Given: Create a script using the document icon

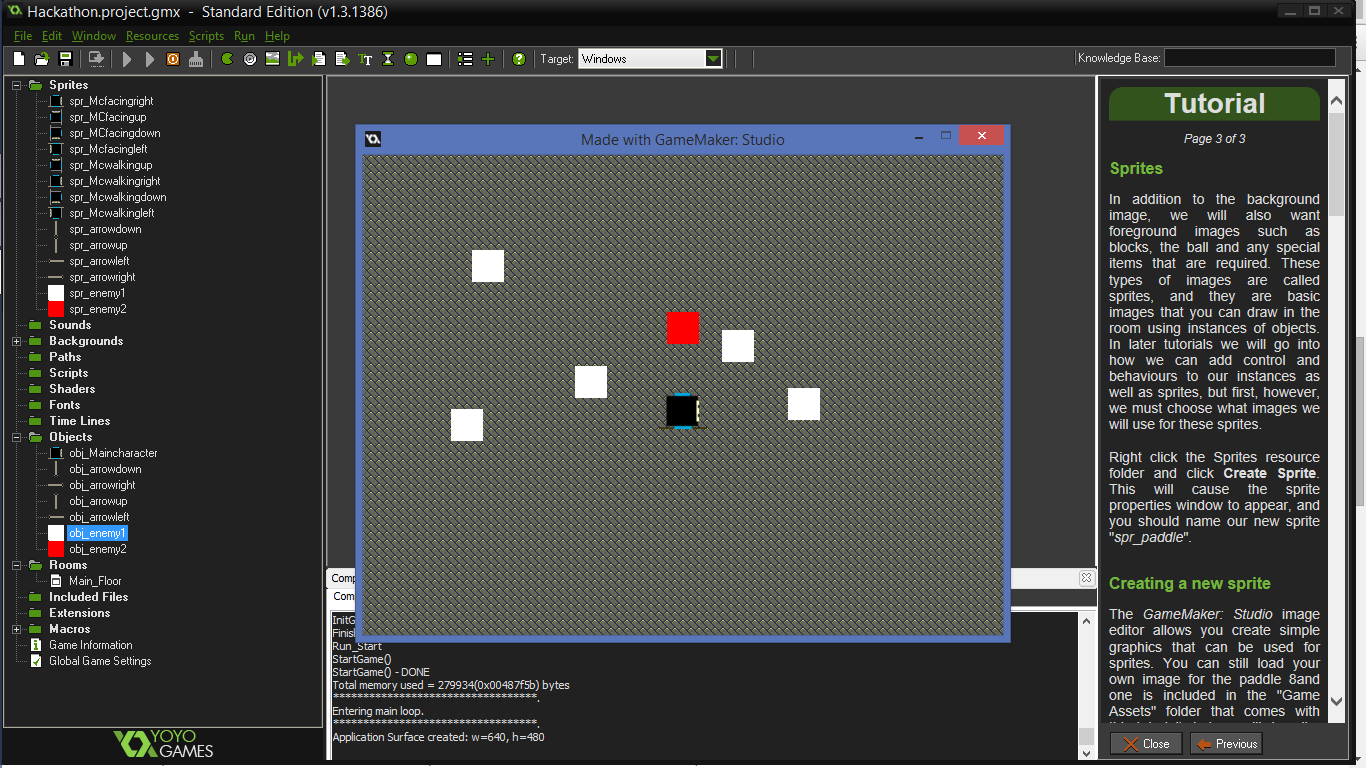Looking at the screenshot, I should click(319, 59).
